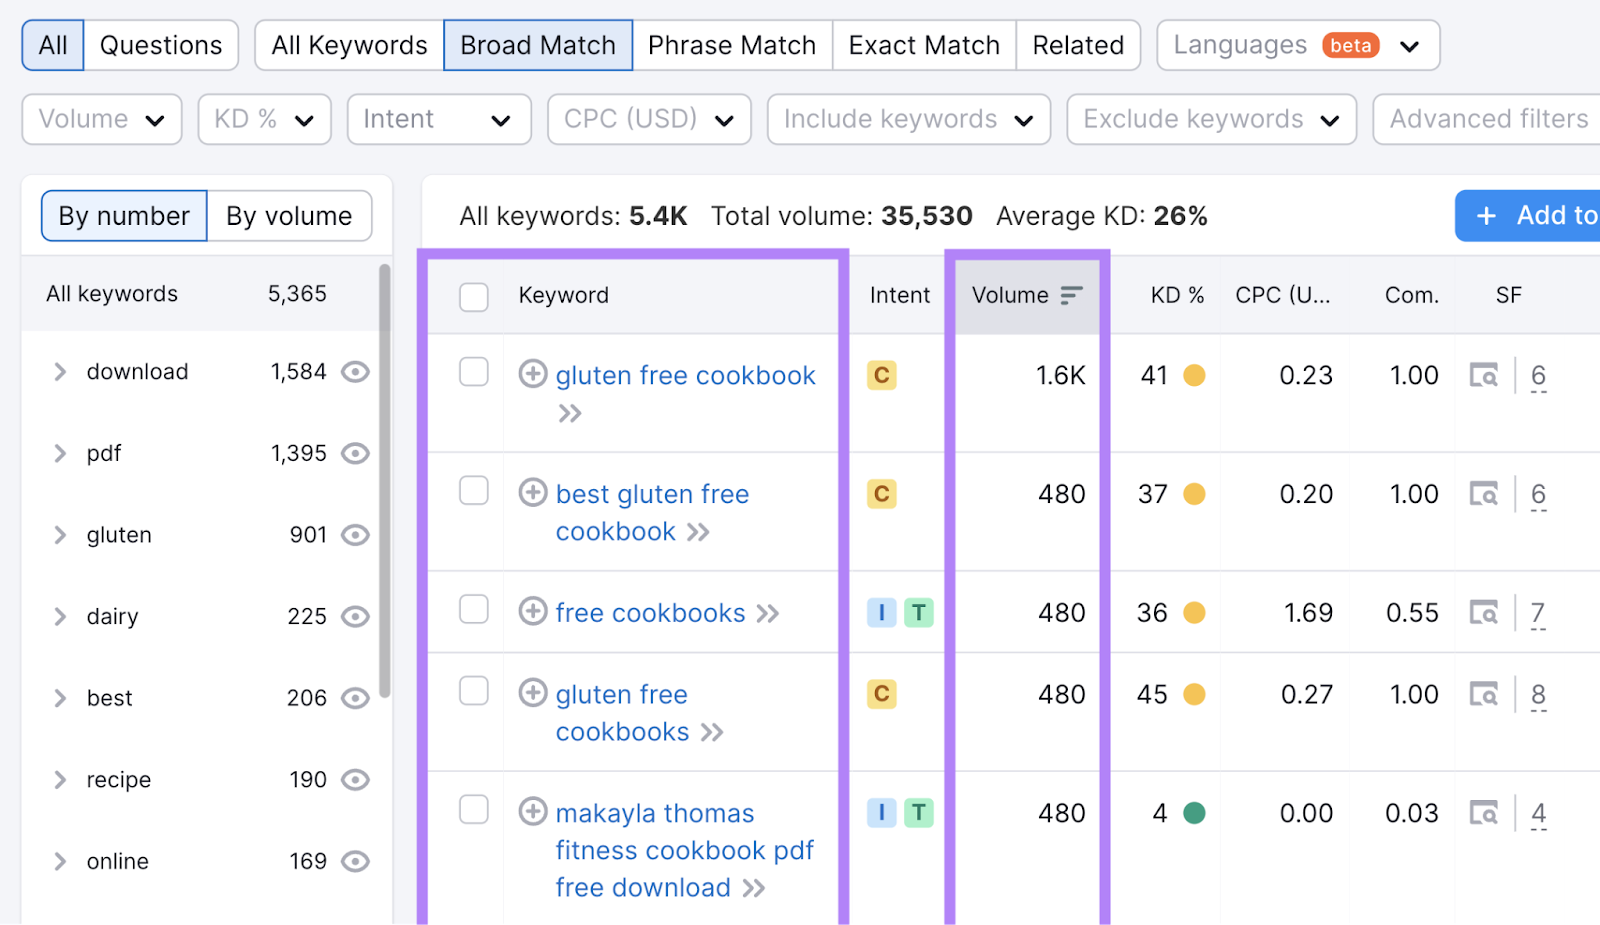Open the Volume filter dropdown
1600x925 pixels.
pos(100,119)
